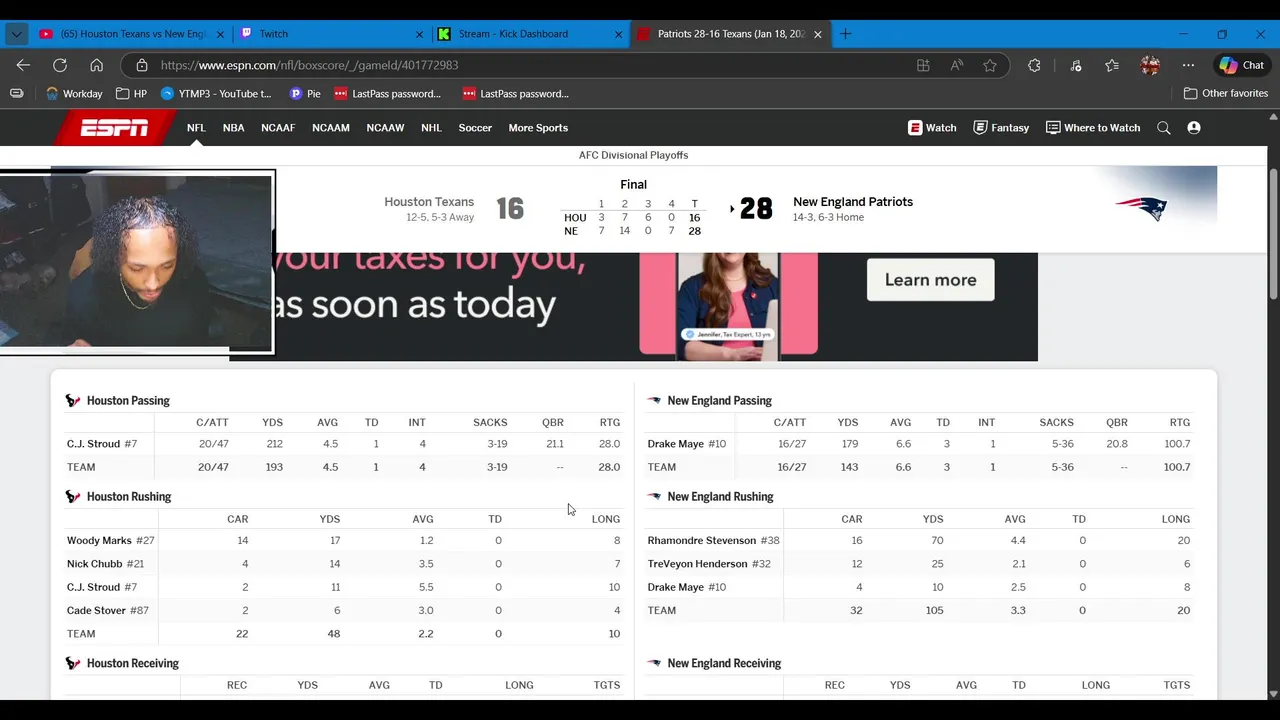1280x720 pixels.
Task: Open the tab actions dropdown
Action: tap(16, 34)
